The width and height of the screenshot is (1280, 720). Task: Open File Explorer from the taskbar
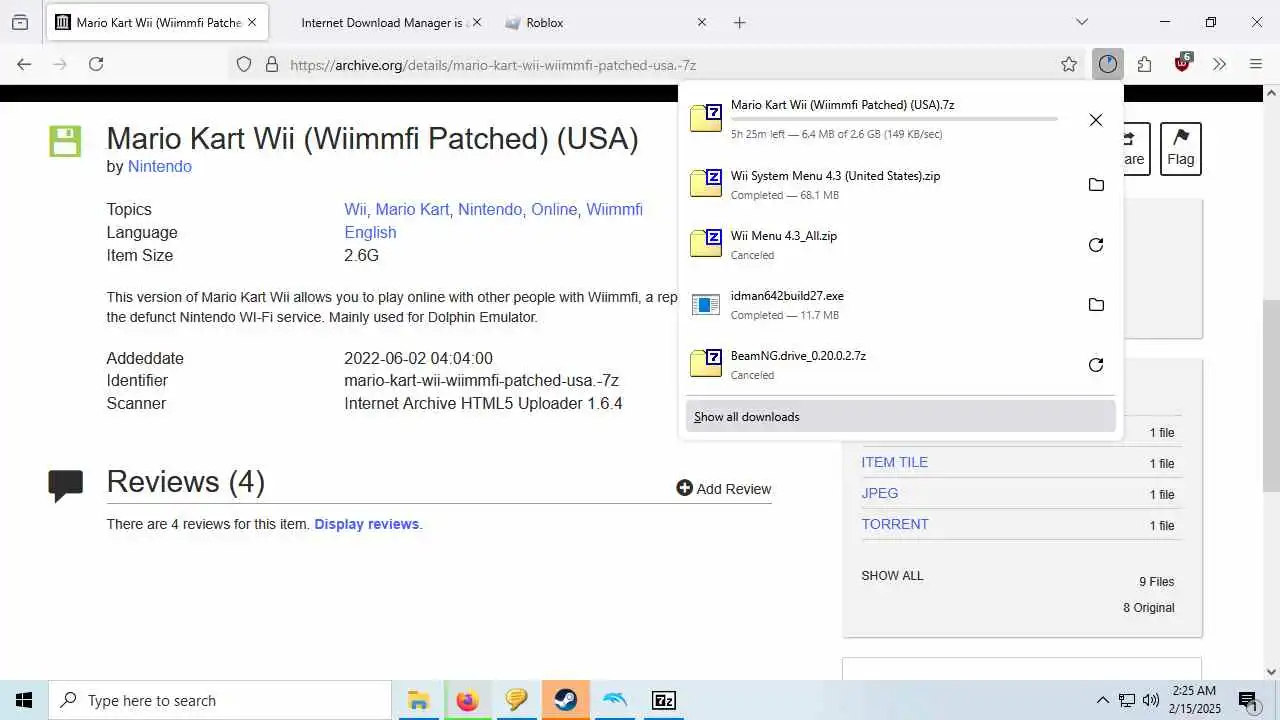[x=418, y=700]
